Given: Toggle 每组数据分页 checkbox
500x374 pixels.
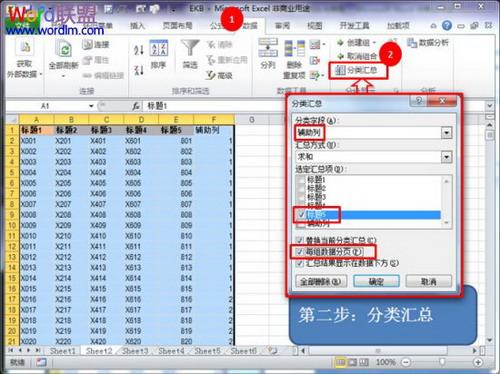Looking at the screenshot, I should click(300, 252).
